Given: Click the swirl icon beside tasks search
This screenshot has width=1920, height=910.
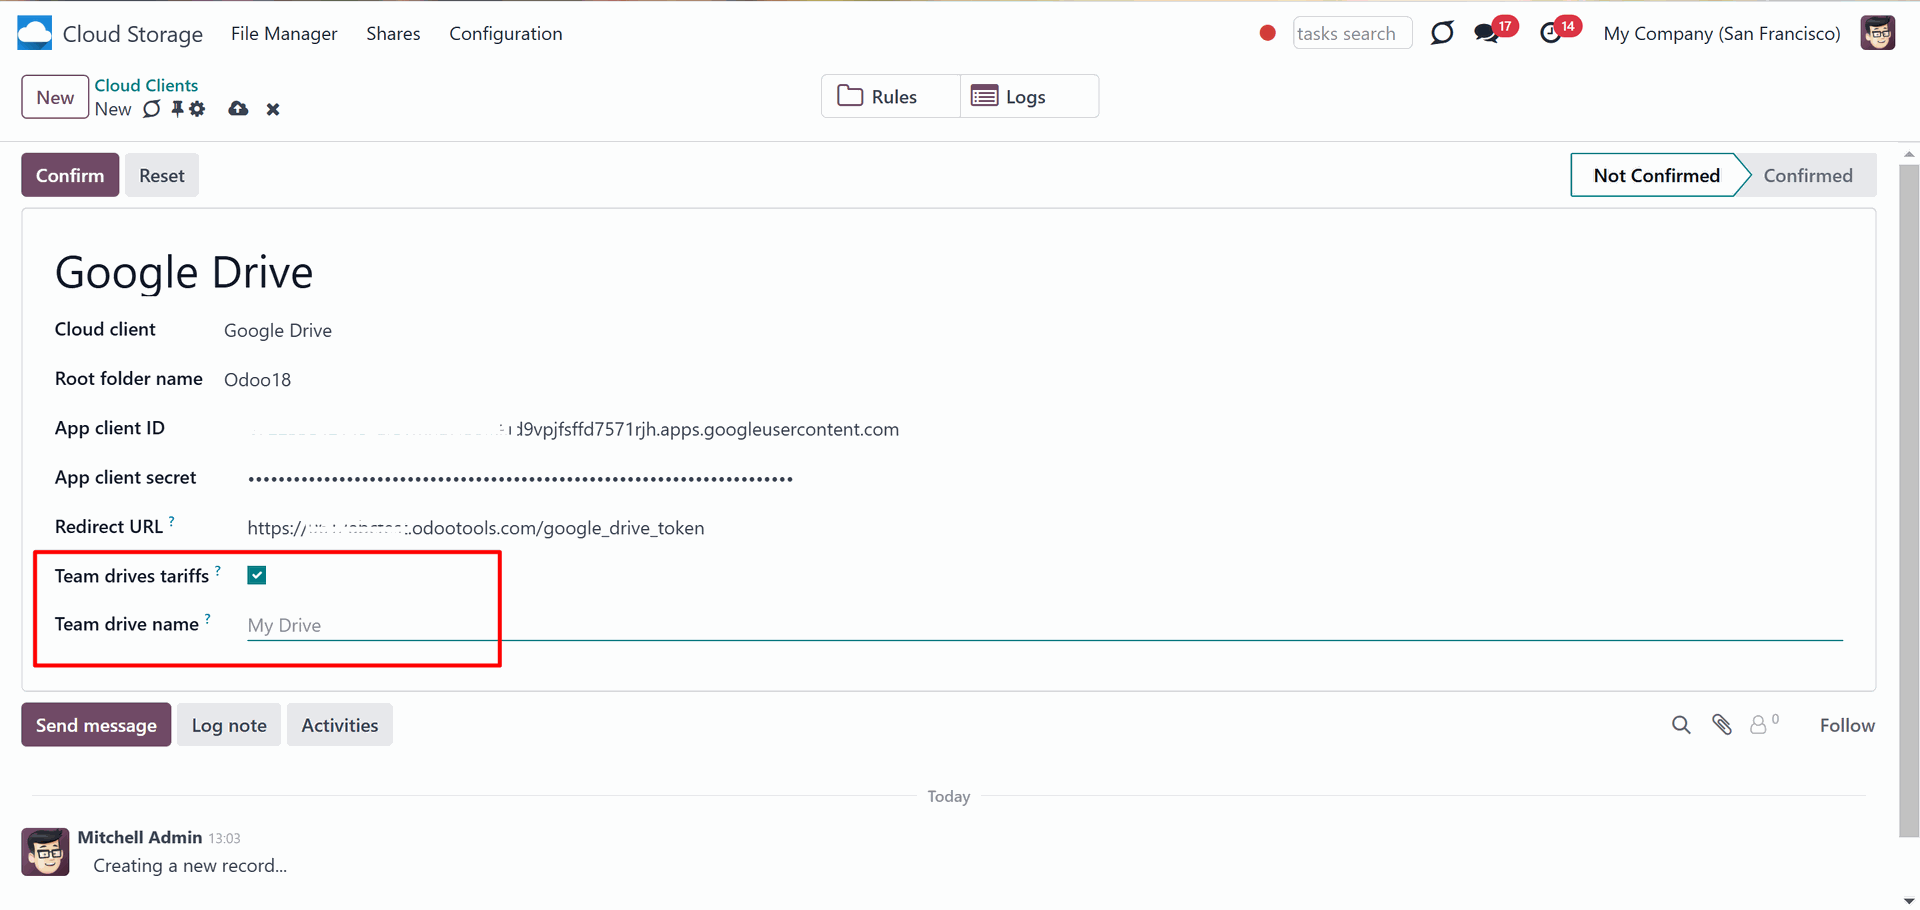Looking at the screenshot, I should (x=1442, y=33).
